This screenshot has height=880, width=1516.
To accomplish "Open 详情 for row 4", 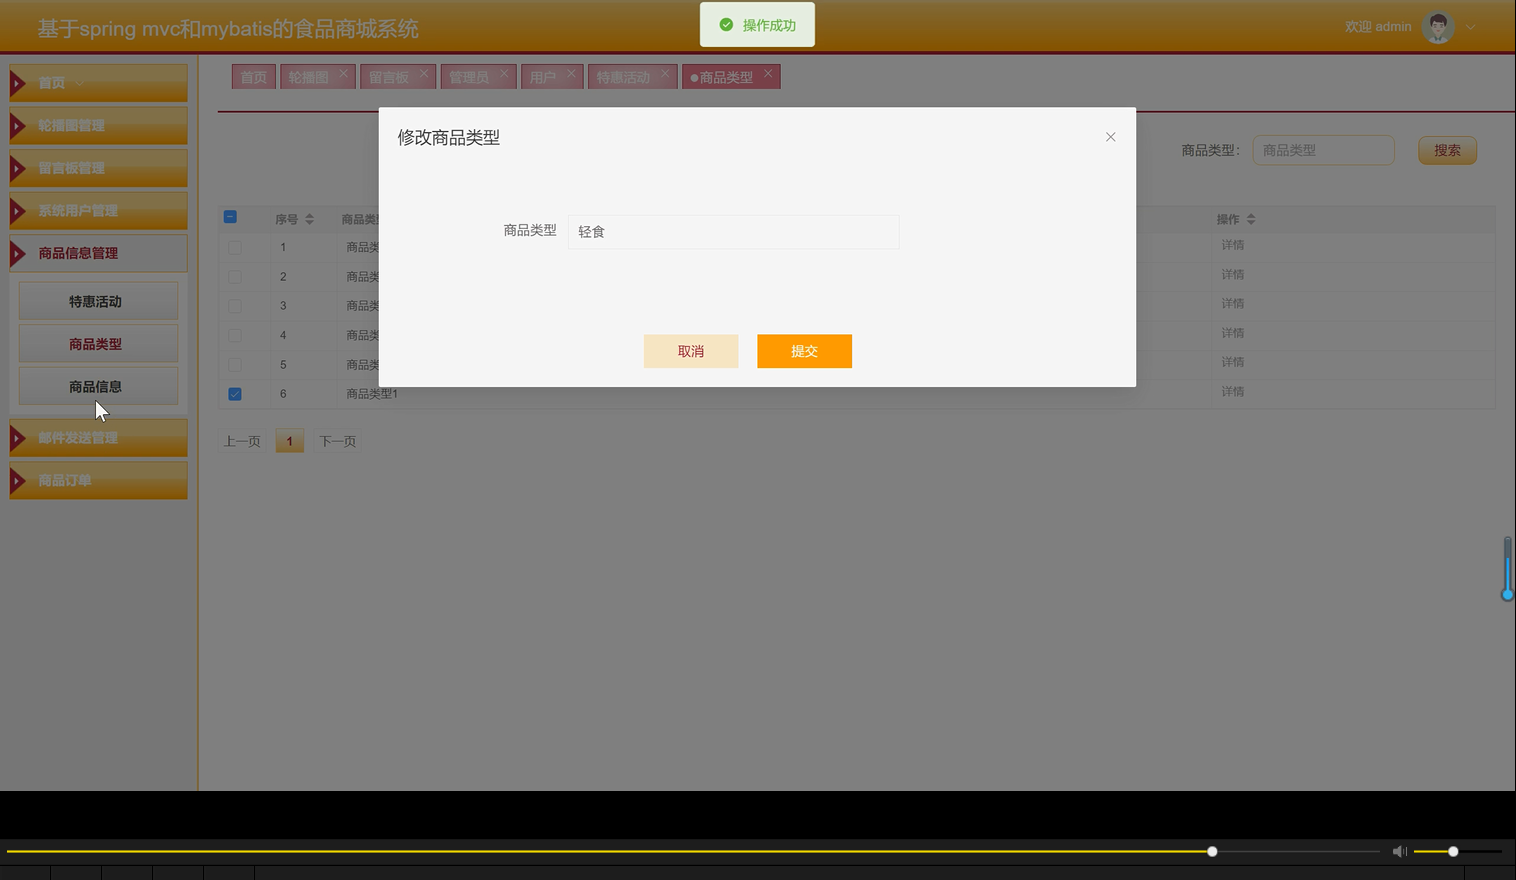I will [x=1232, y=333].
